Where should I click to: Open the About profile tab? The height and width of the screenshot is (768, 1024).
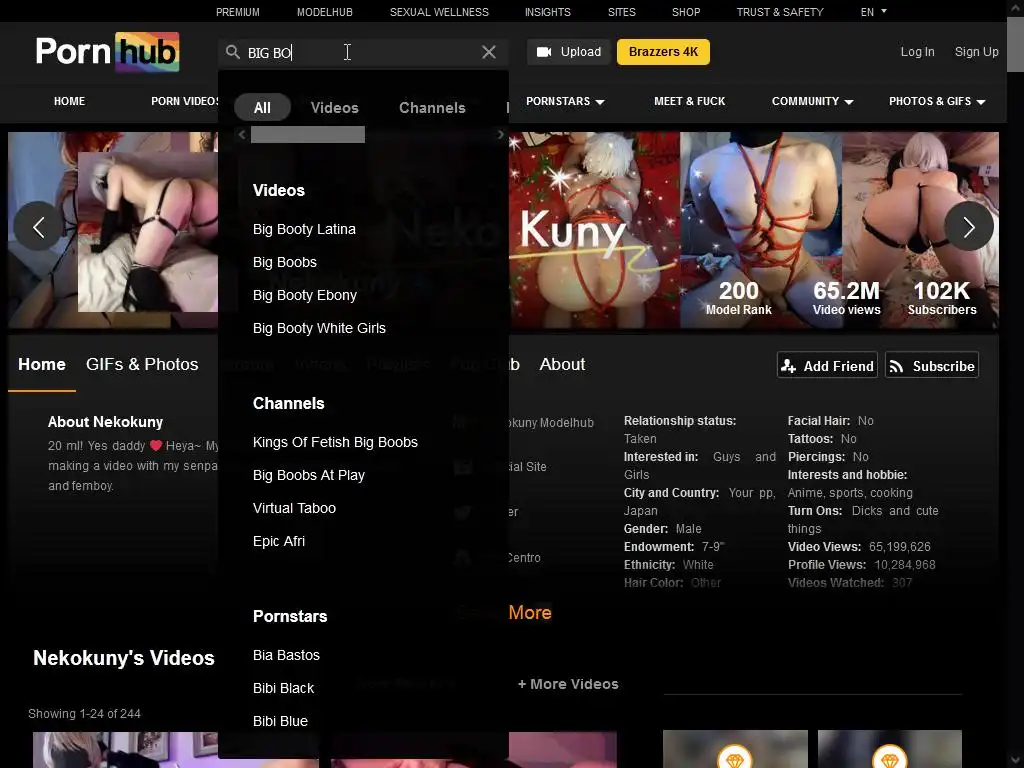point(562,364)
